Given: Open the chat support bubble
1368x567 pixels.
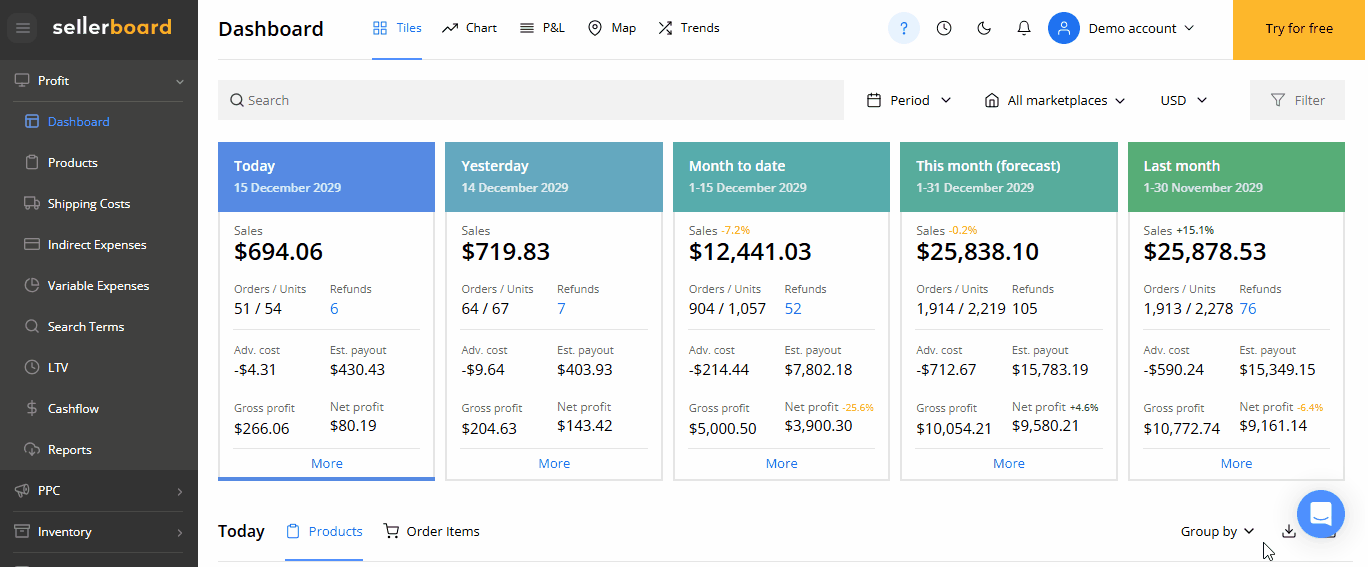Looking at the screenshot, I should pyautogui.click(x=1320, y=515).
